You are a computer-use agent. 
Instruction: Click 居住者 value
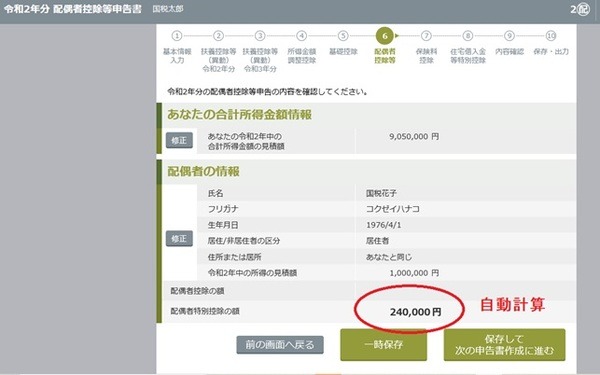pos(377,241)
